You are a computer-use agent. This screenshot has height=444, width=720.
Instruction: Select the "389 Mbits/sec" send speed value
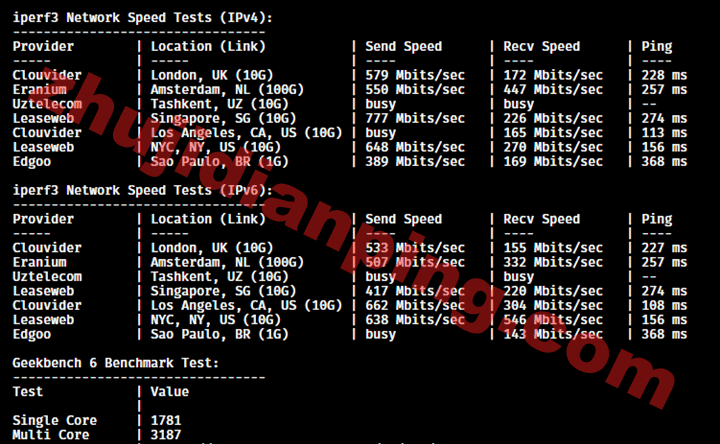tap(415, 162)
